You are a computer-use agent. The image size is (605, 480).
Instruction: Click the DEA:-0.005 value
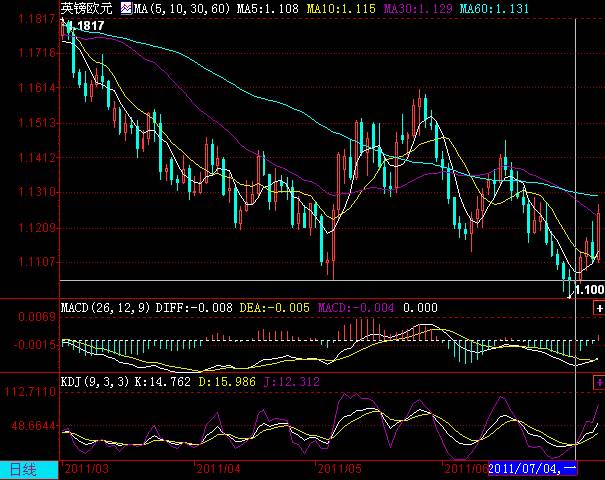pos(275,308)
